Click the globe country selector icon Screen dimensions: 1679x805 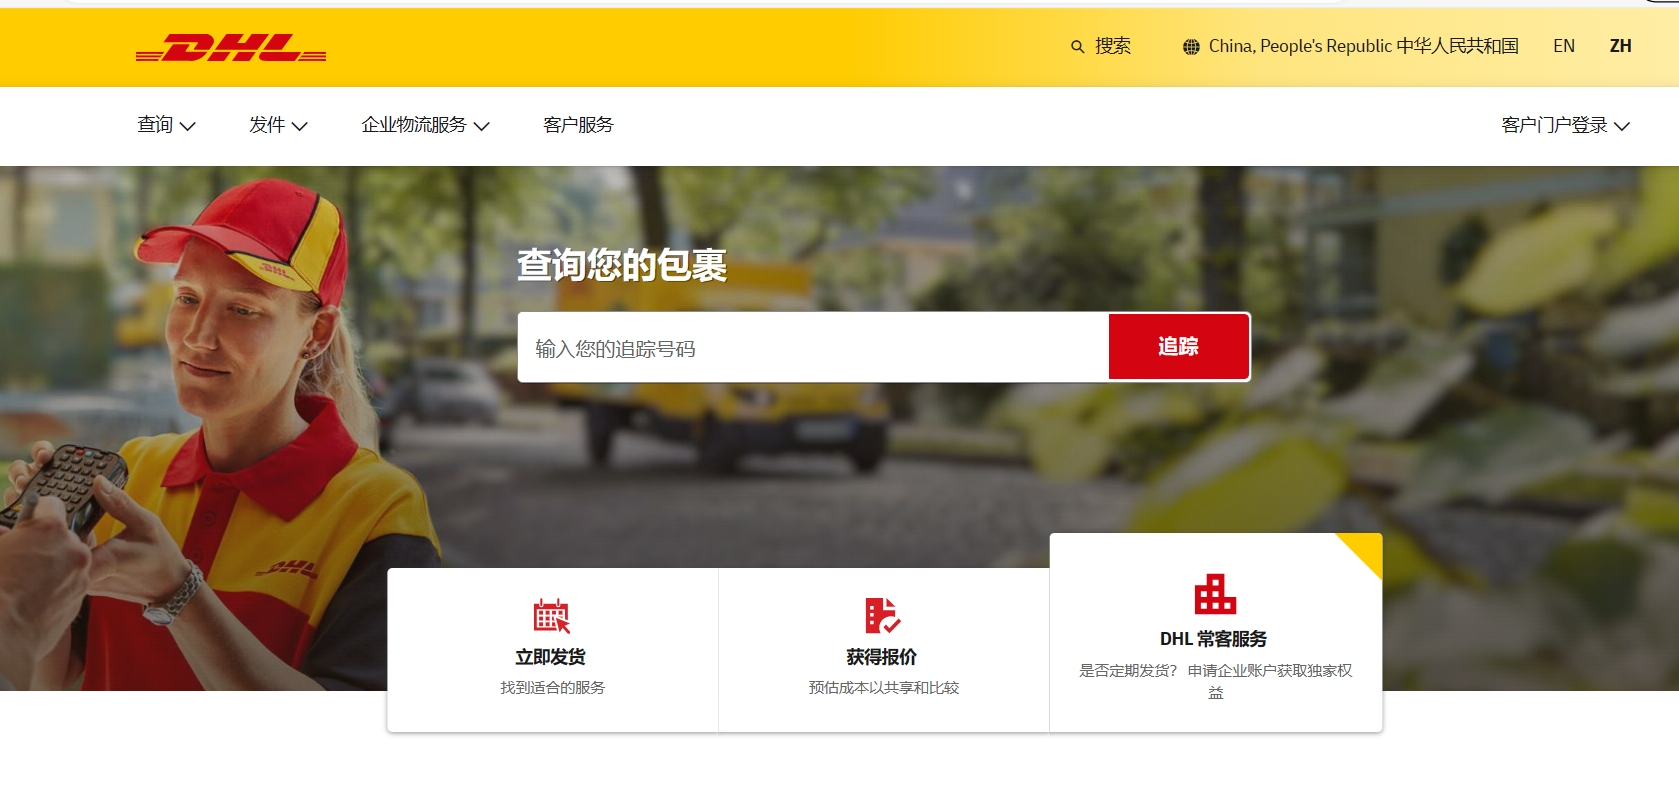tap(1191, 47)
